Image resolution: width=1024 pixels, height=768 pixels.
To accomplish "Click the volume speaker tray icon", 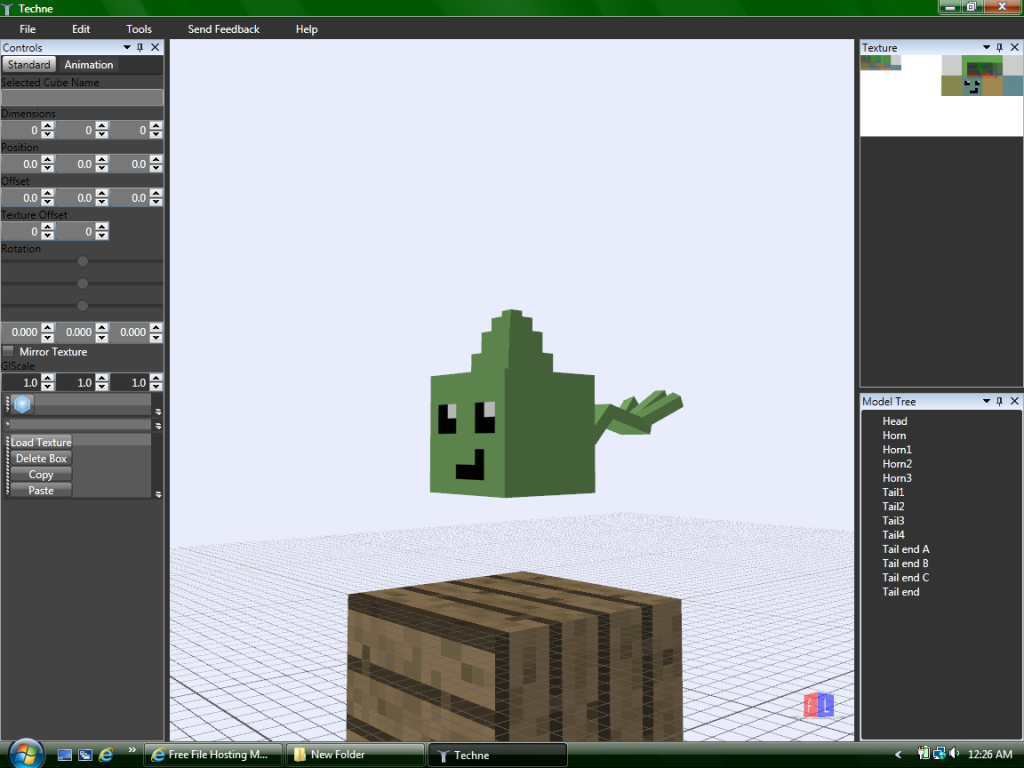I will (954, 753).
